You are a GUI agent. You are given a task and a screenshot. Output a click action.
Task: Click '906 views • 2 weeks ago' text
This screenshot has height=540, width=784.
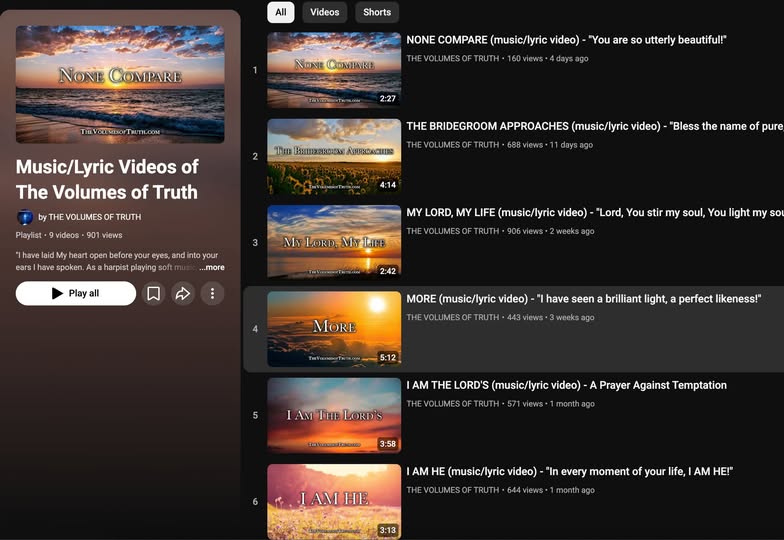coord(550,231)
